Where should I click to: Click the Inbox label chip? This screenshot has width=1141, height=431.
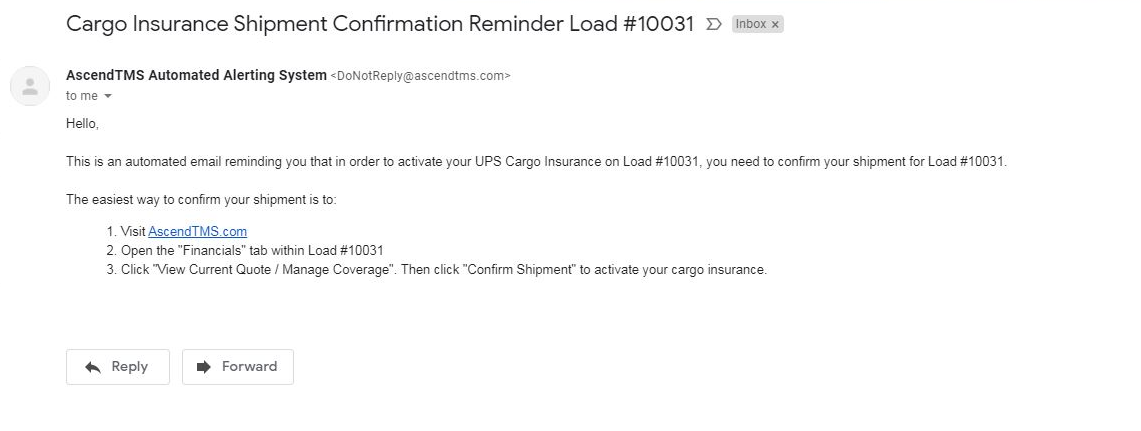pos(750,24)
